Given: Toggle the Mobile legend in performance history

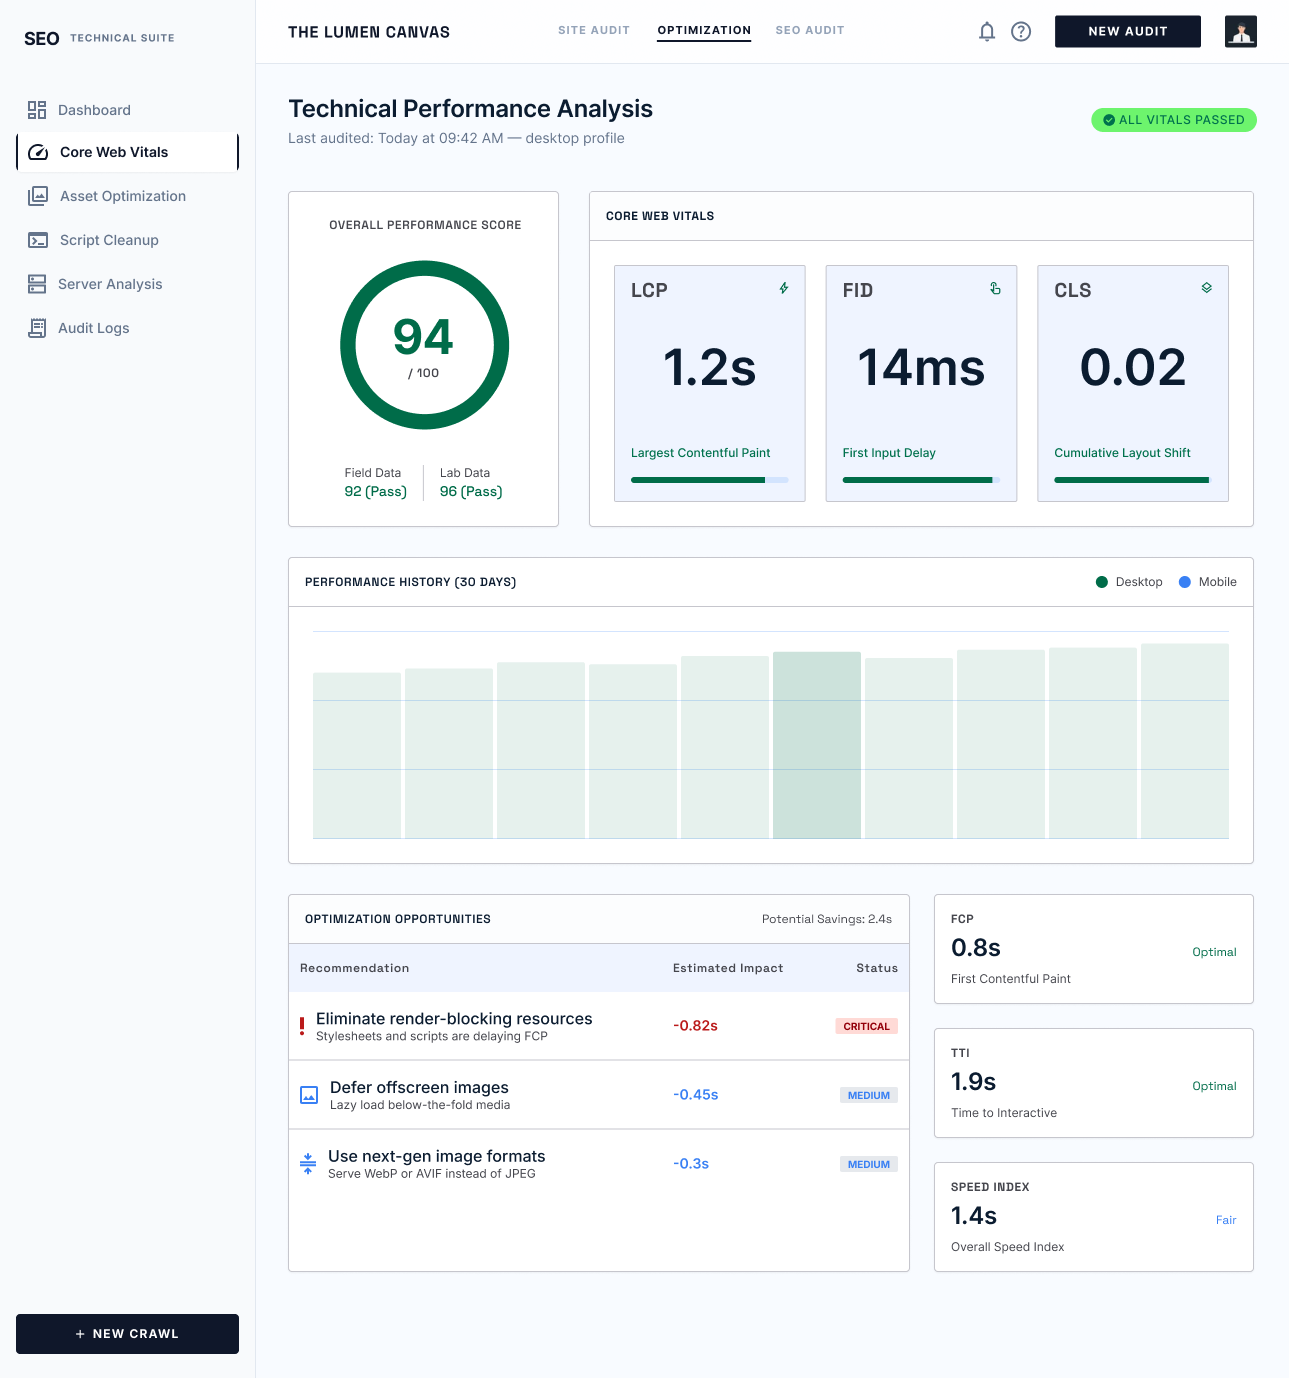Looking at the screenshot, I should pyautogui.click(x=1208, y=582).
